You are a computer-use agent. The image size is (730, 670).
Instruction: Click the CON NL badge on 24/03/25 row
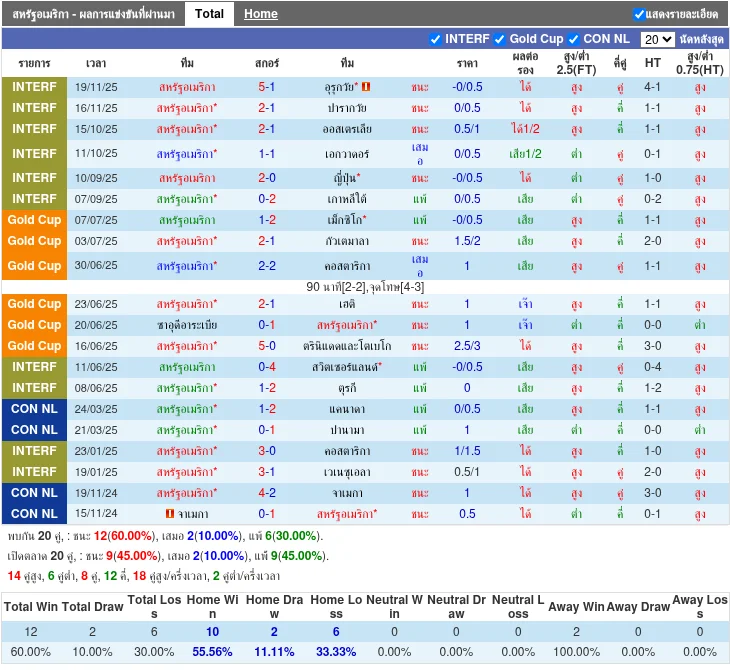pyautogui.click(x=35, y=409)
